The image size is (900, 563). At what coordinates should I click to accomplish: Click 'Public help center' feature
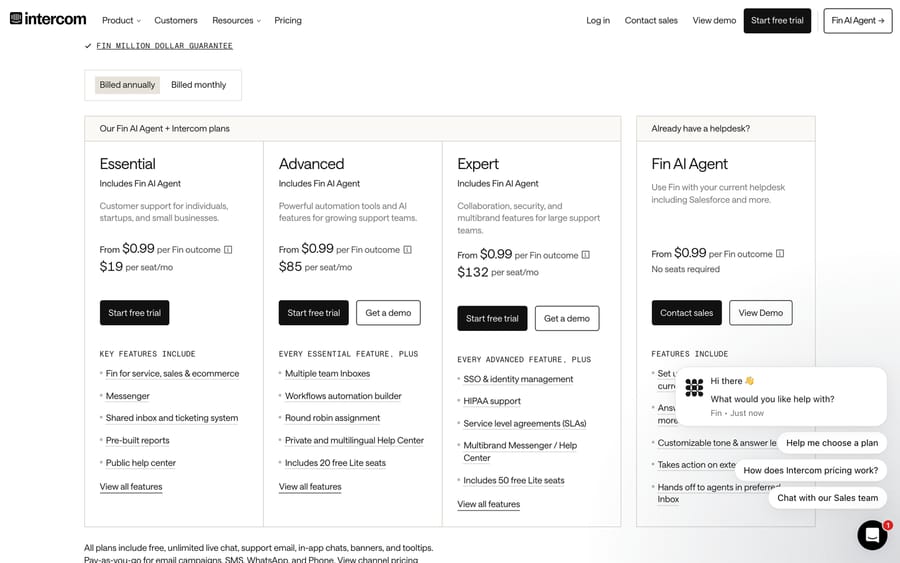click(141, 463)
